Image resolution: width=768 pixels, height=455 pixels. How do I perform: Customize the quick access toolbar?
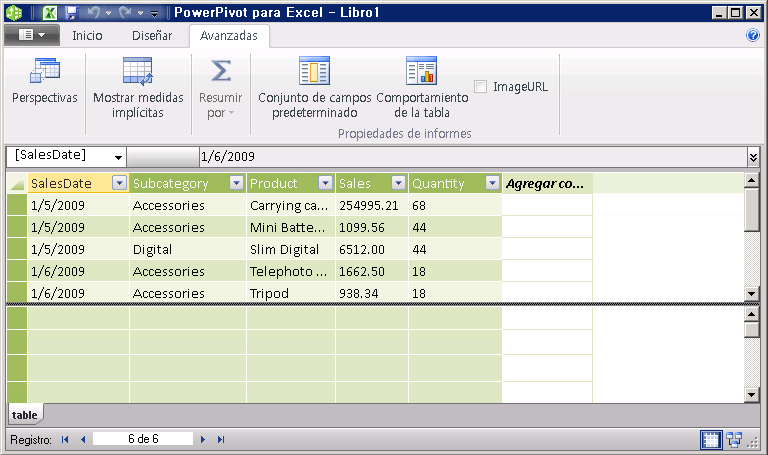click(154, 14)
